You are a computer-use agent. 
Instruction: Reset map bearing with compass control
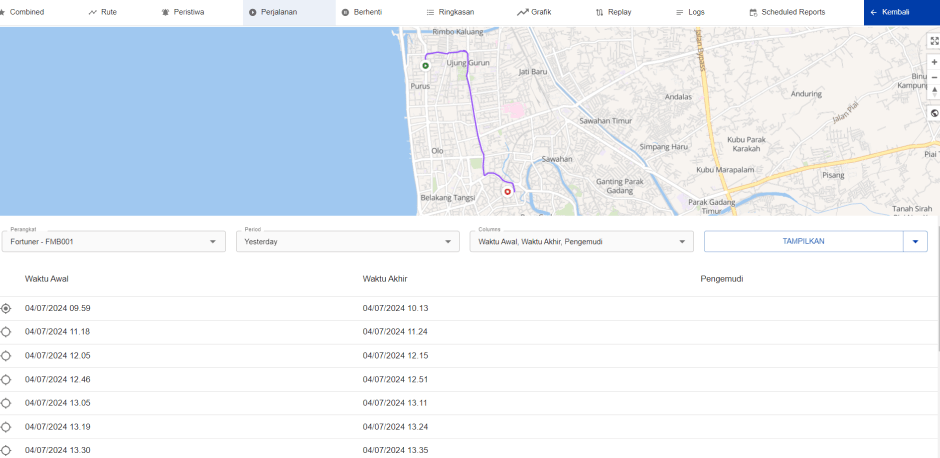tap(934, 91)
